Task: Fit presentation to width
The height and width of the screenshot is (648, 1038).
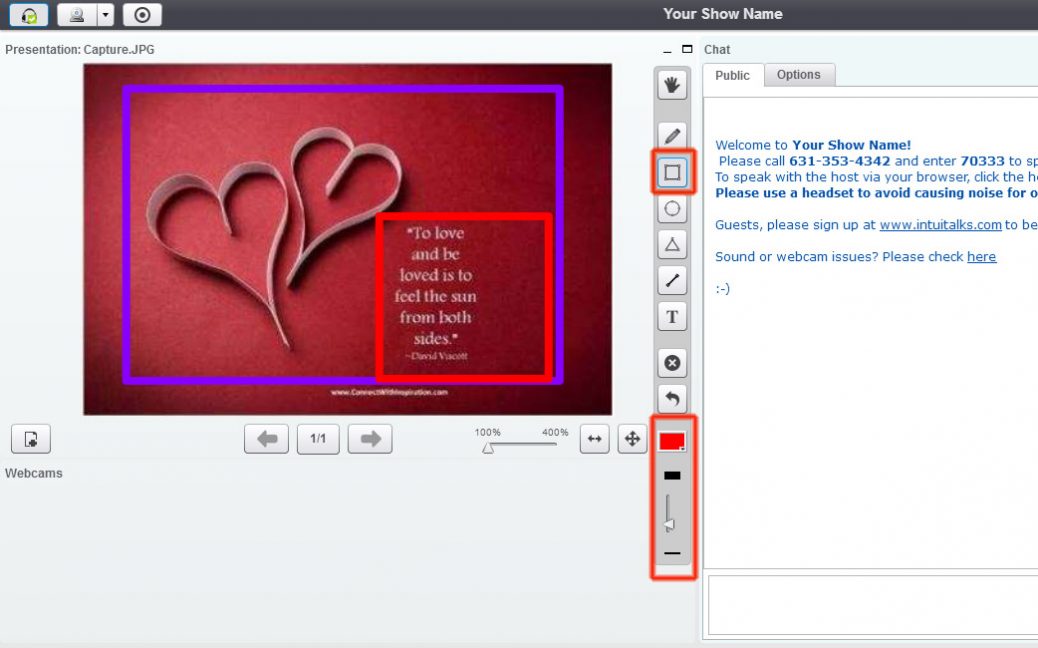Action: (x=594, y=439)
